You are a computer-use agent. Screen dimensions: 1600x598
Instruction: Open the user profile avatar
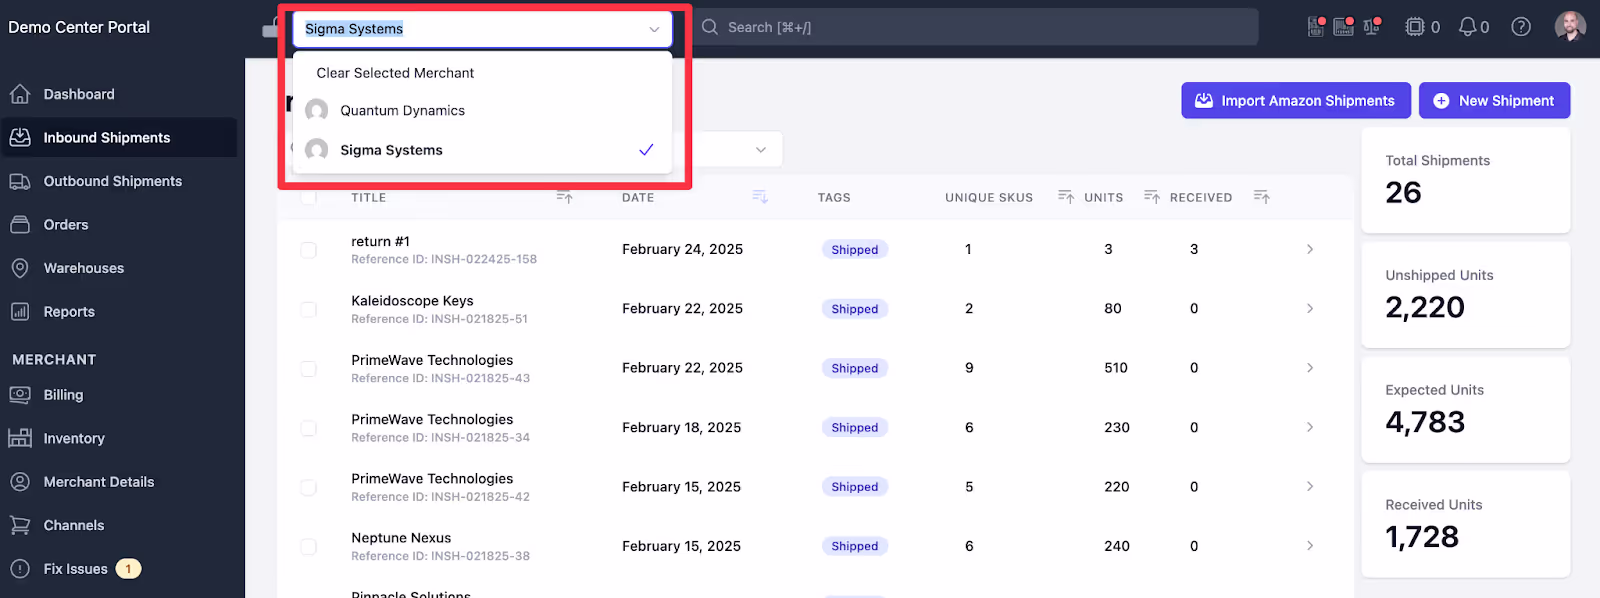click(1570, 27)
